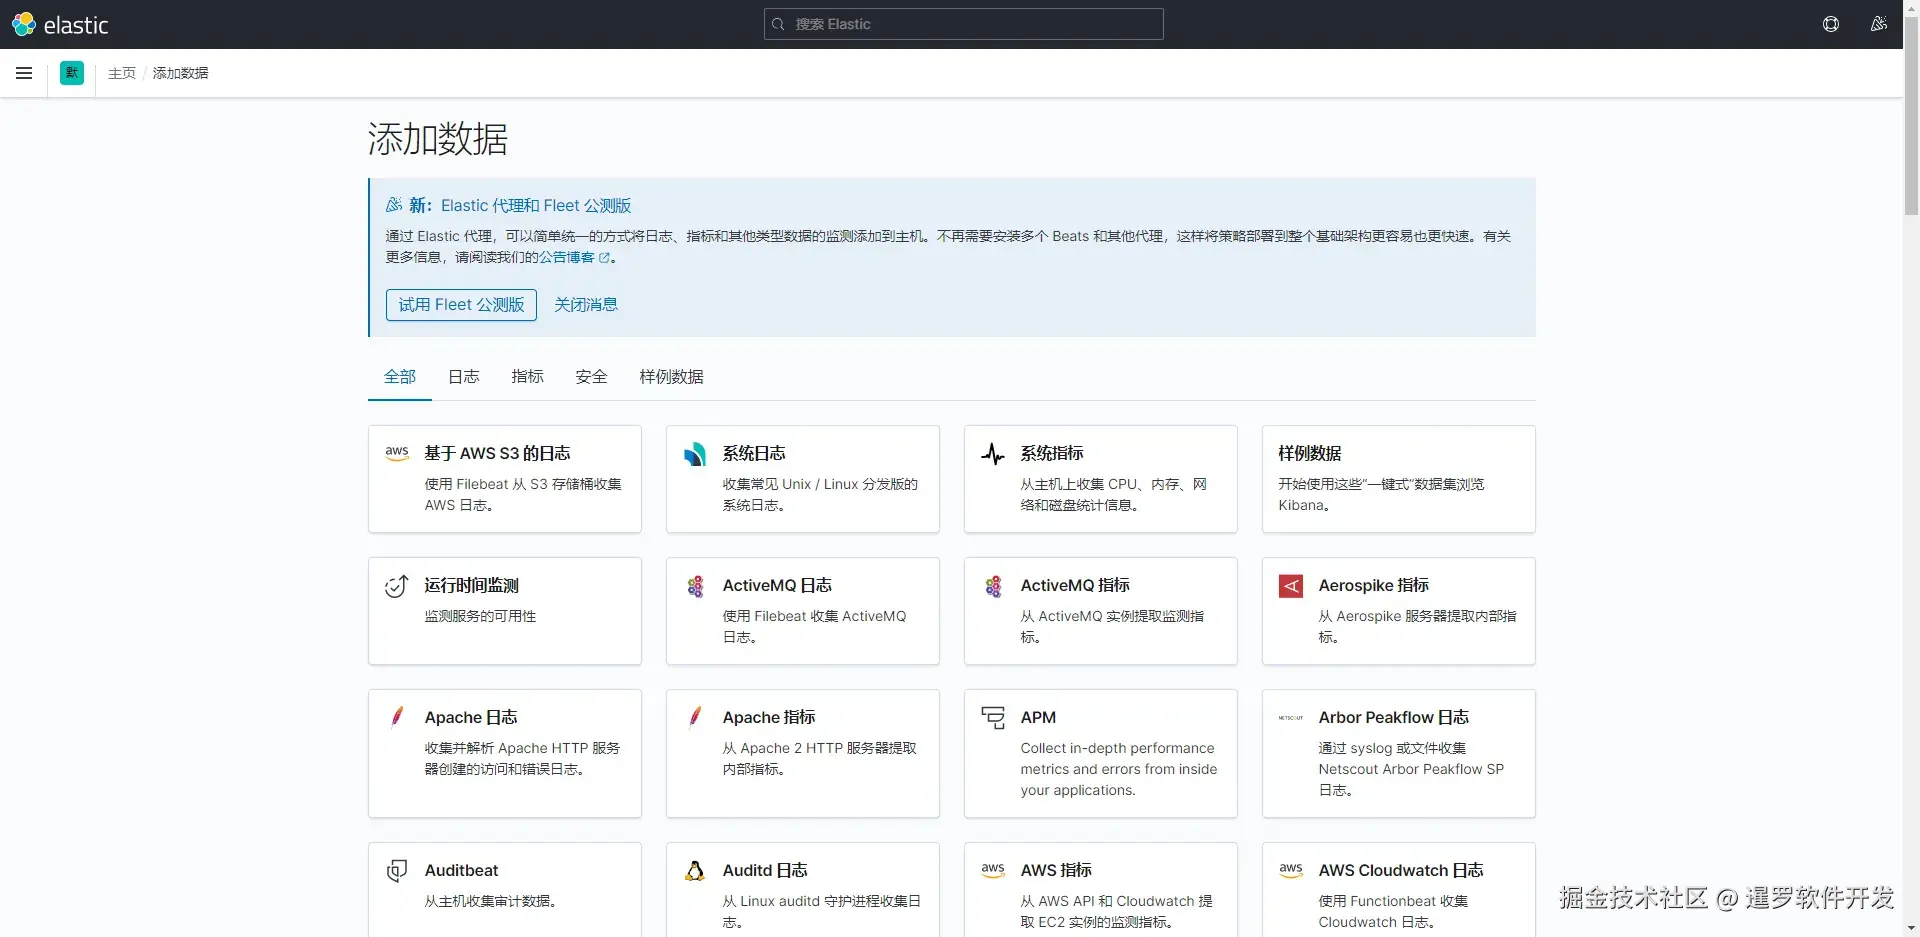This screenshot has height=937, width=1920.
Task: Select the 系统指标 card title
Action: pyautogui.click(x=1053, y=454)
